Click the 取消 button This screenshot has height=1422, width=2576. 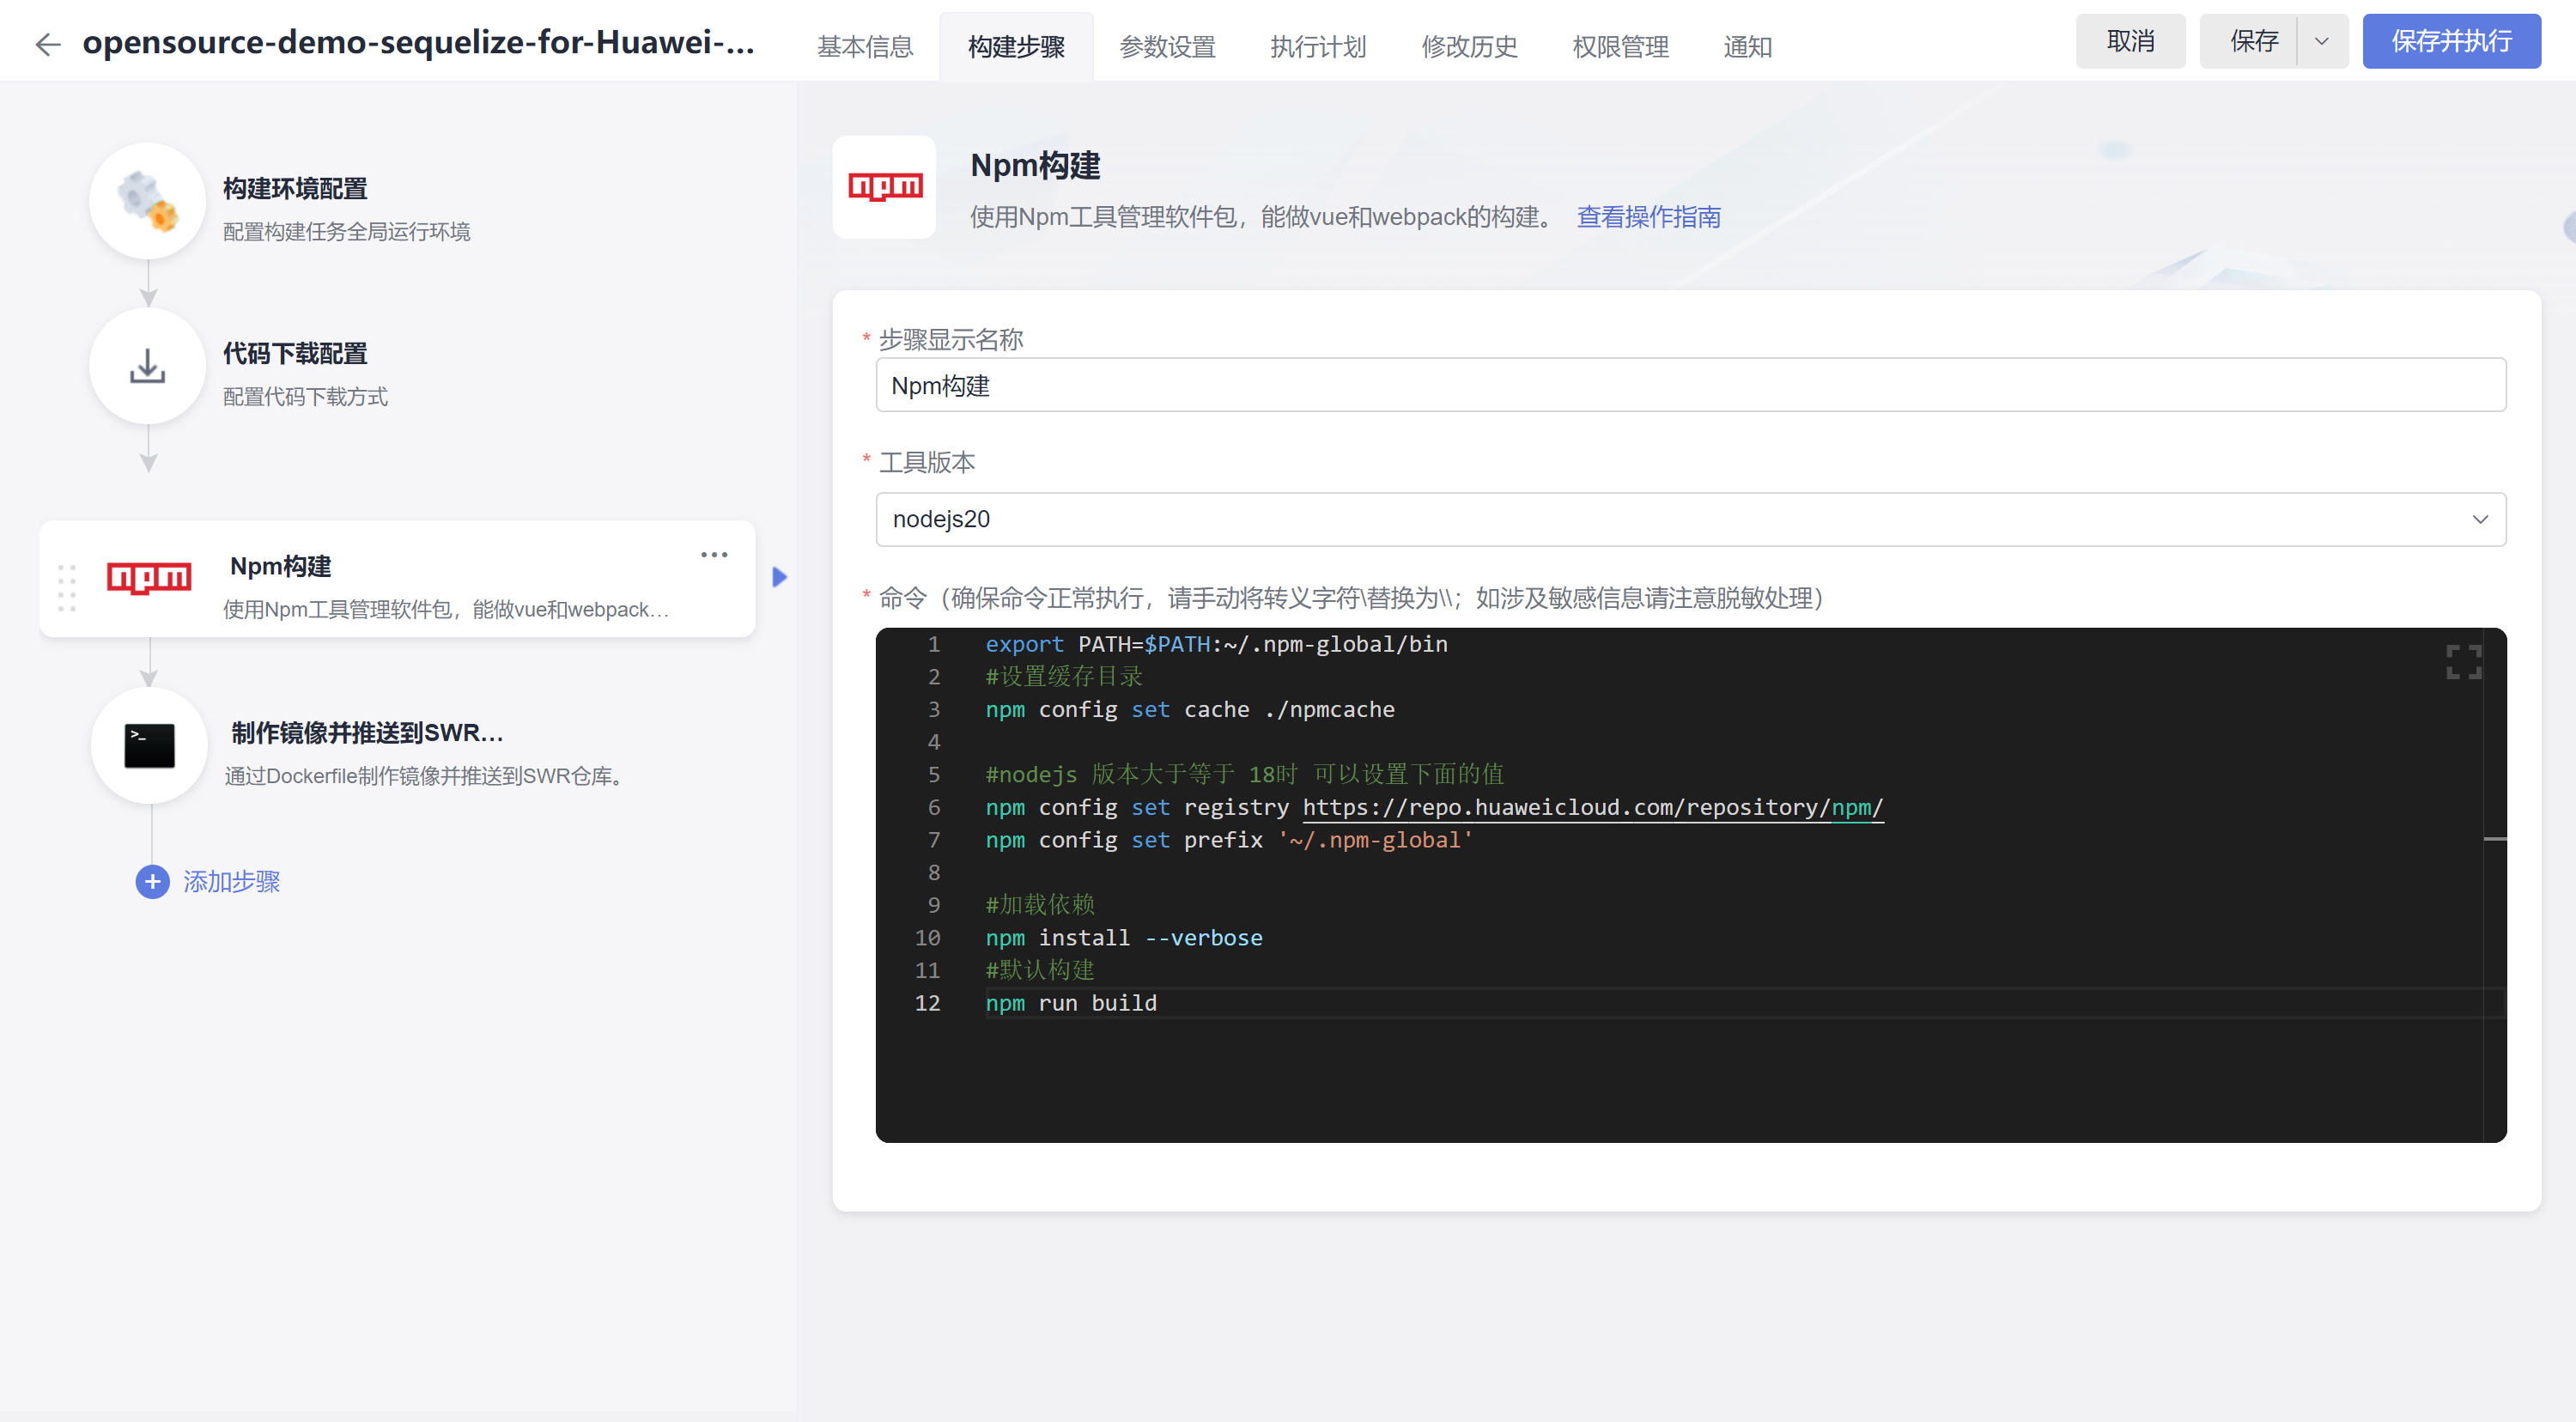coord(2130,42)
